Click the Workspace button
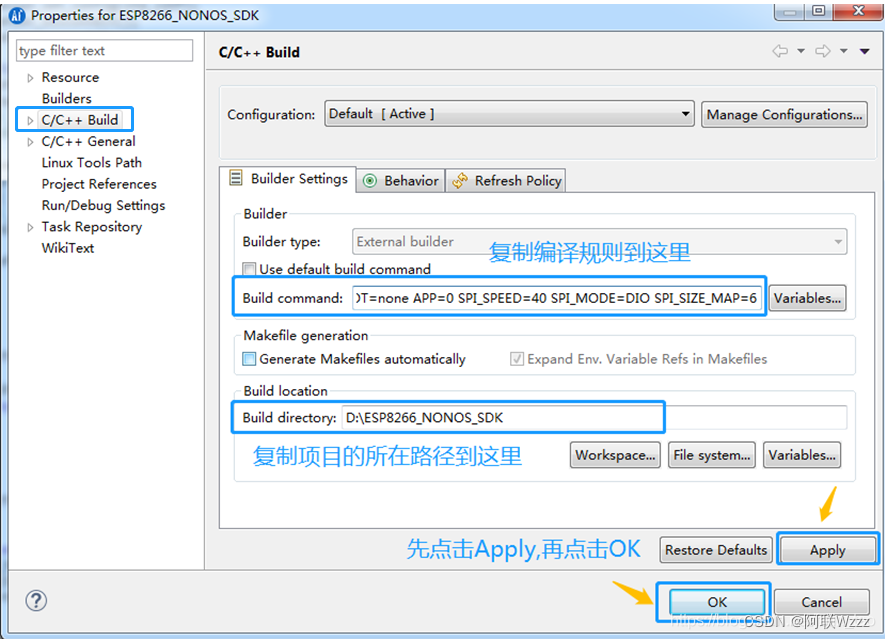Screen dimensions: 885x639 tap(615, 455)
